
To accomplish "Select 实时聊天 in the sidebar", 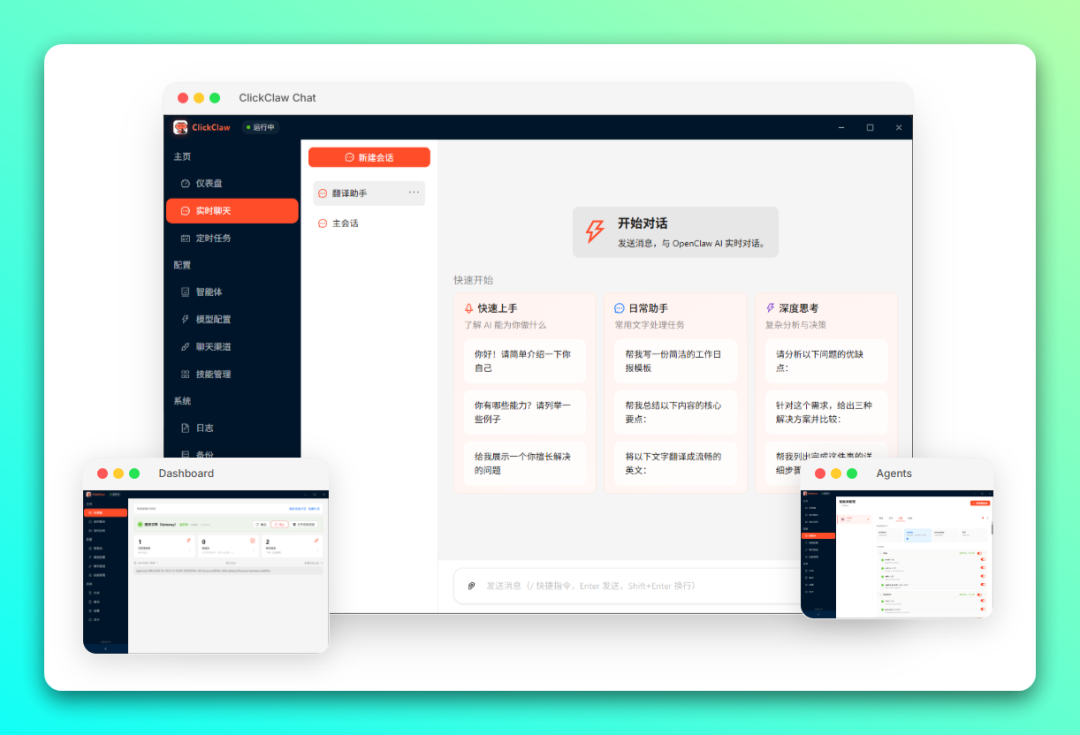I will tap(231, 211).
